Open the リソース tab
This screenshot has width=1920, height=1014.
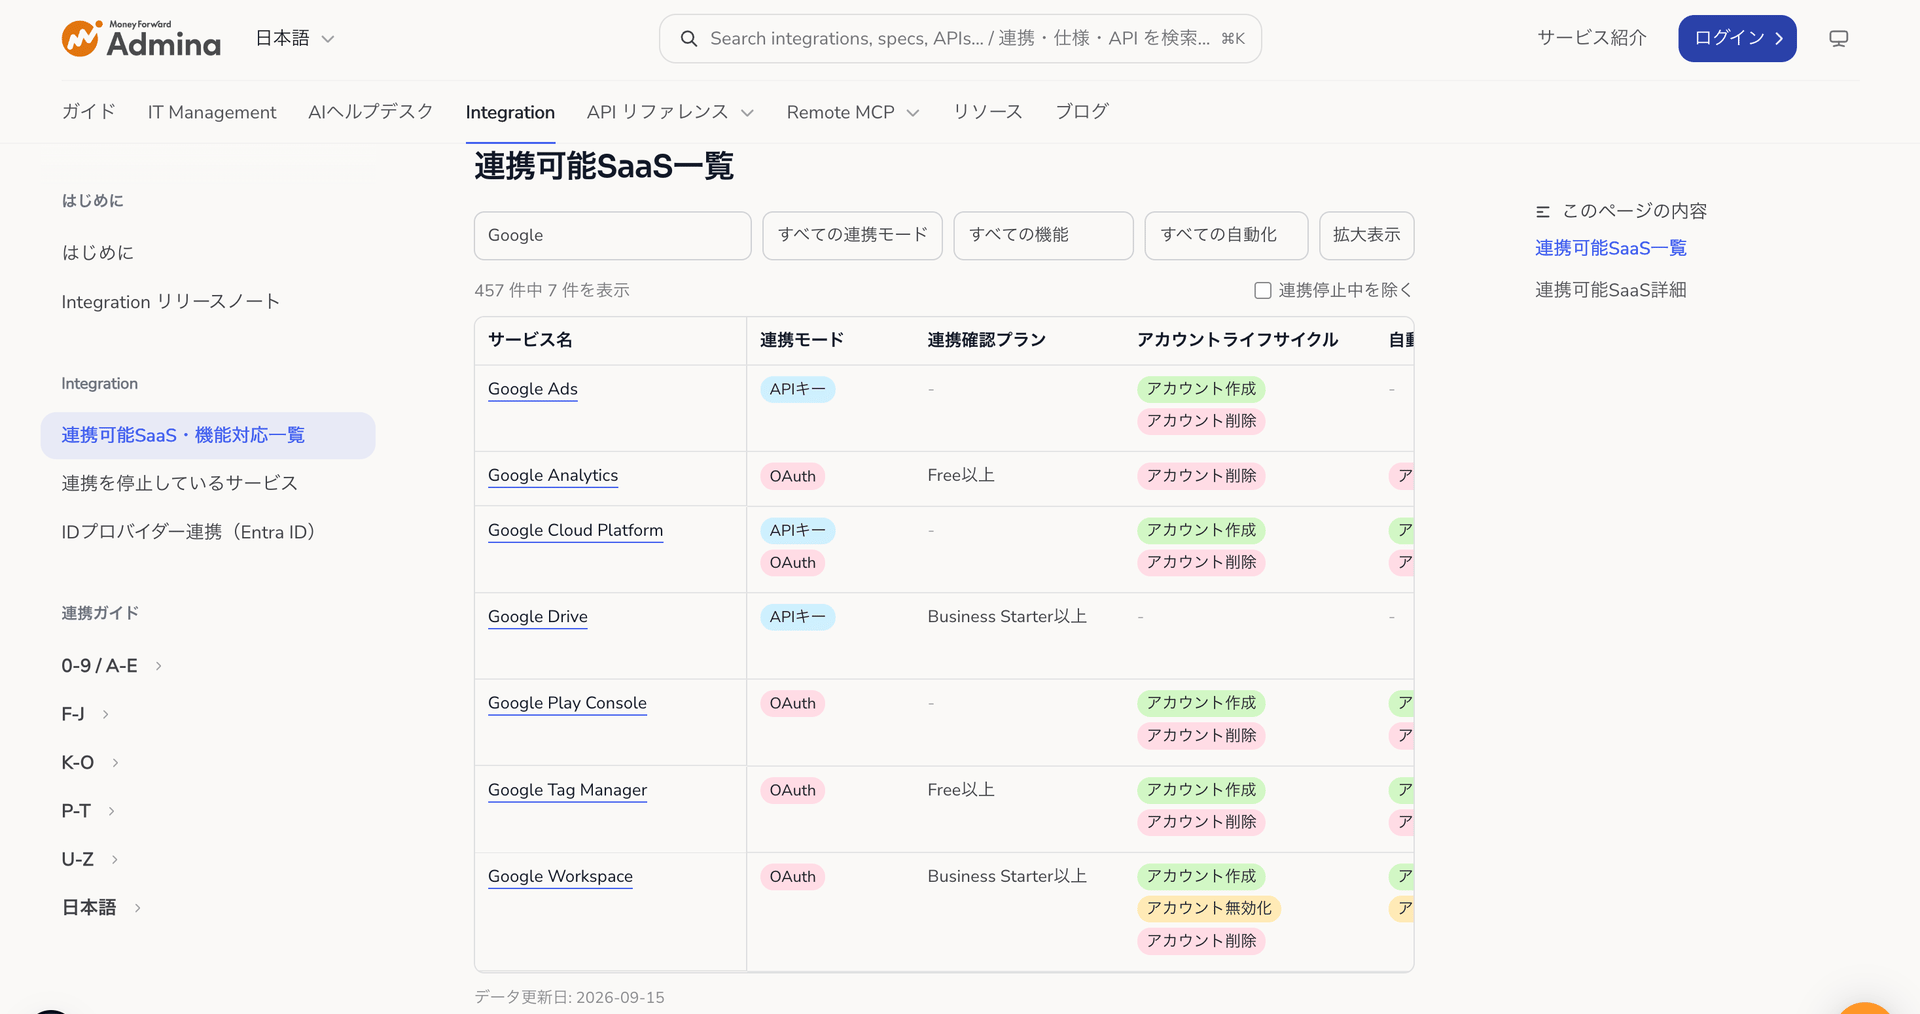click(988, 112)
